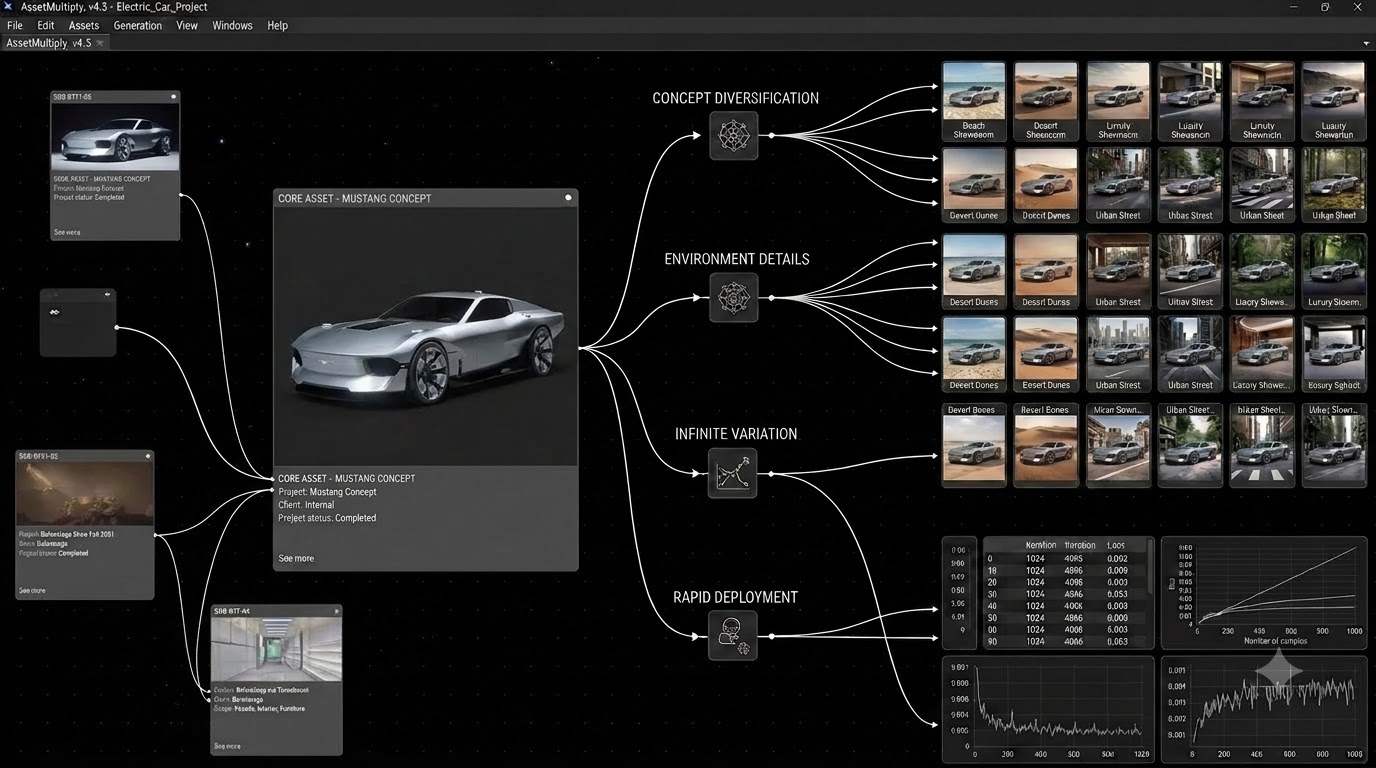Open the Assets menu
Screen dimensions: 1376x768
pyautogui.click(x=84, y=25)
